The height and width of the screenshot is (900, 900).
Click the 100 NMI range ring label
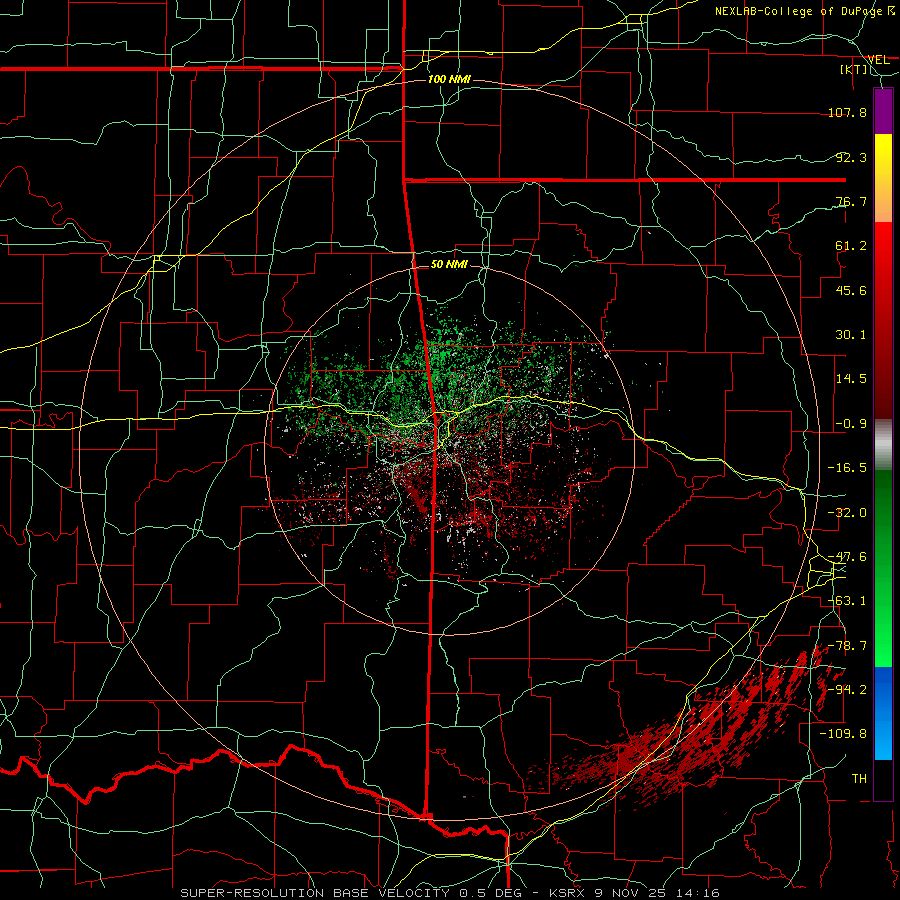(x=449, y=79)
